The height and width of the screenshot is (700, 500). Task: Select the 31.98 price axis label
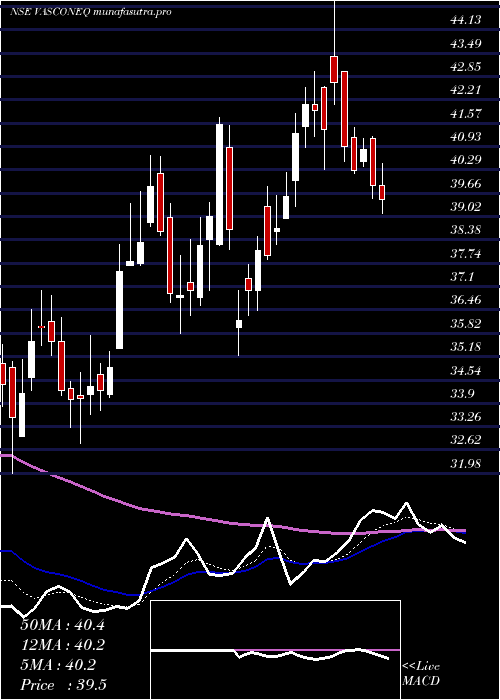pos(466,464)
